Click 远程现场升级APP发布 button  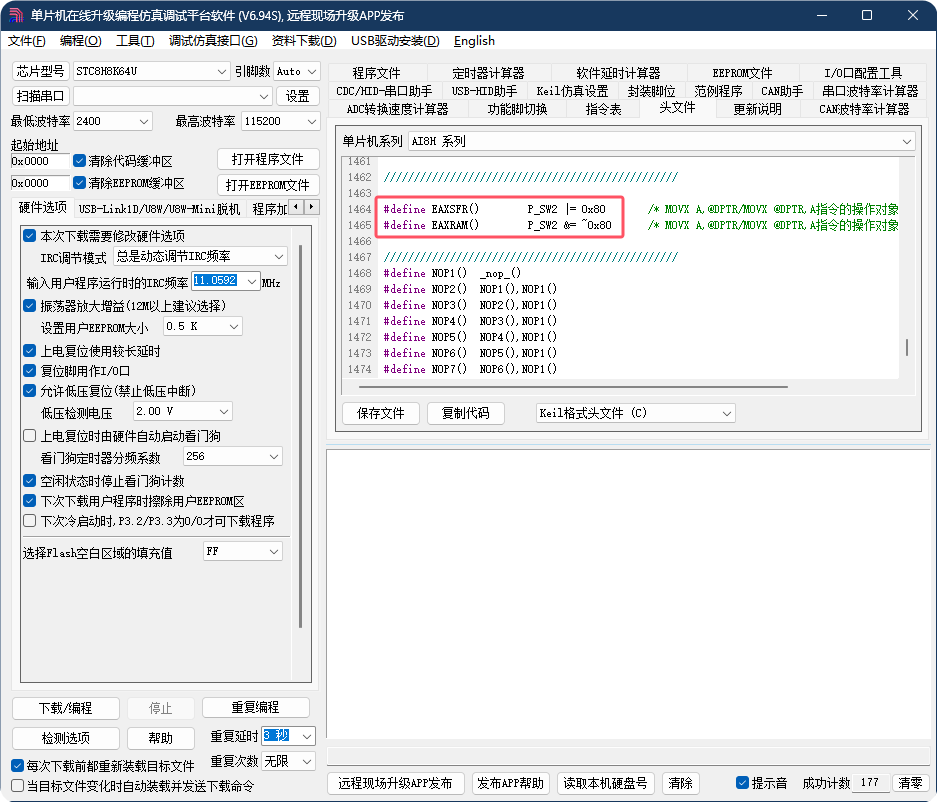[x=396, y=783]
